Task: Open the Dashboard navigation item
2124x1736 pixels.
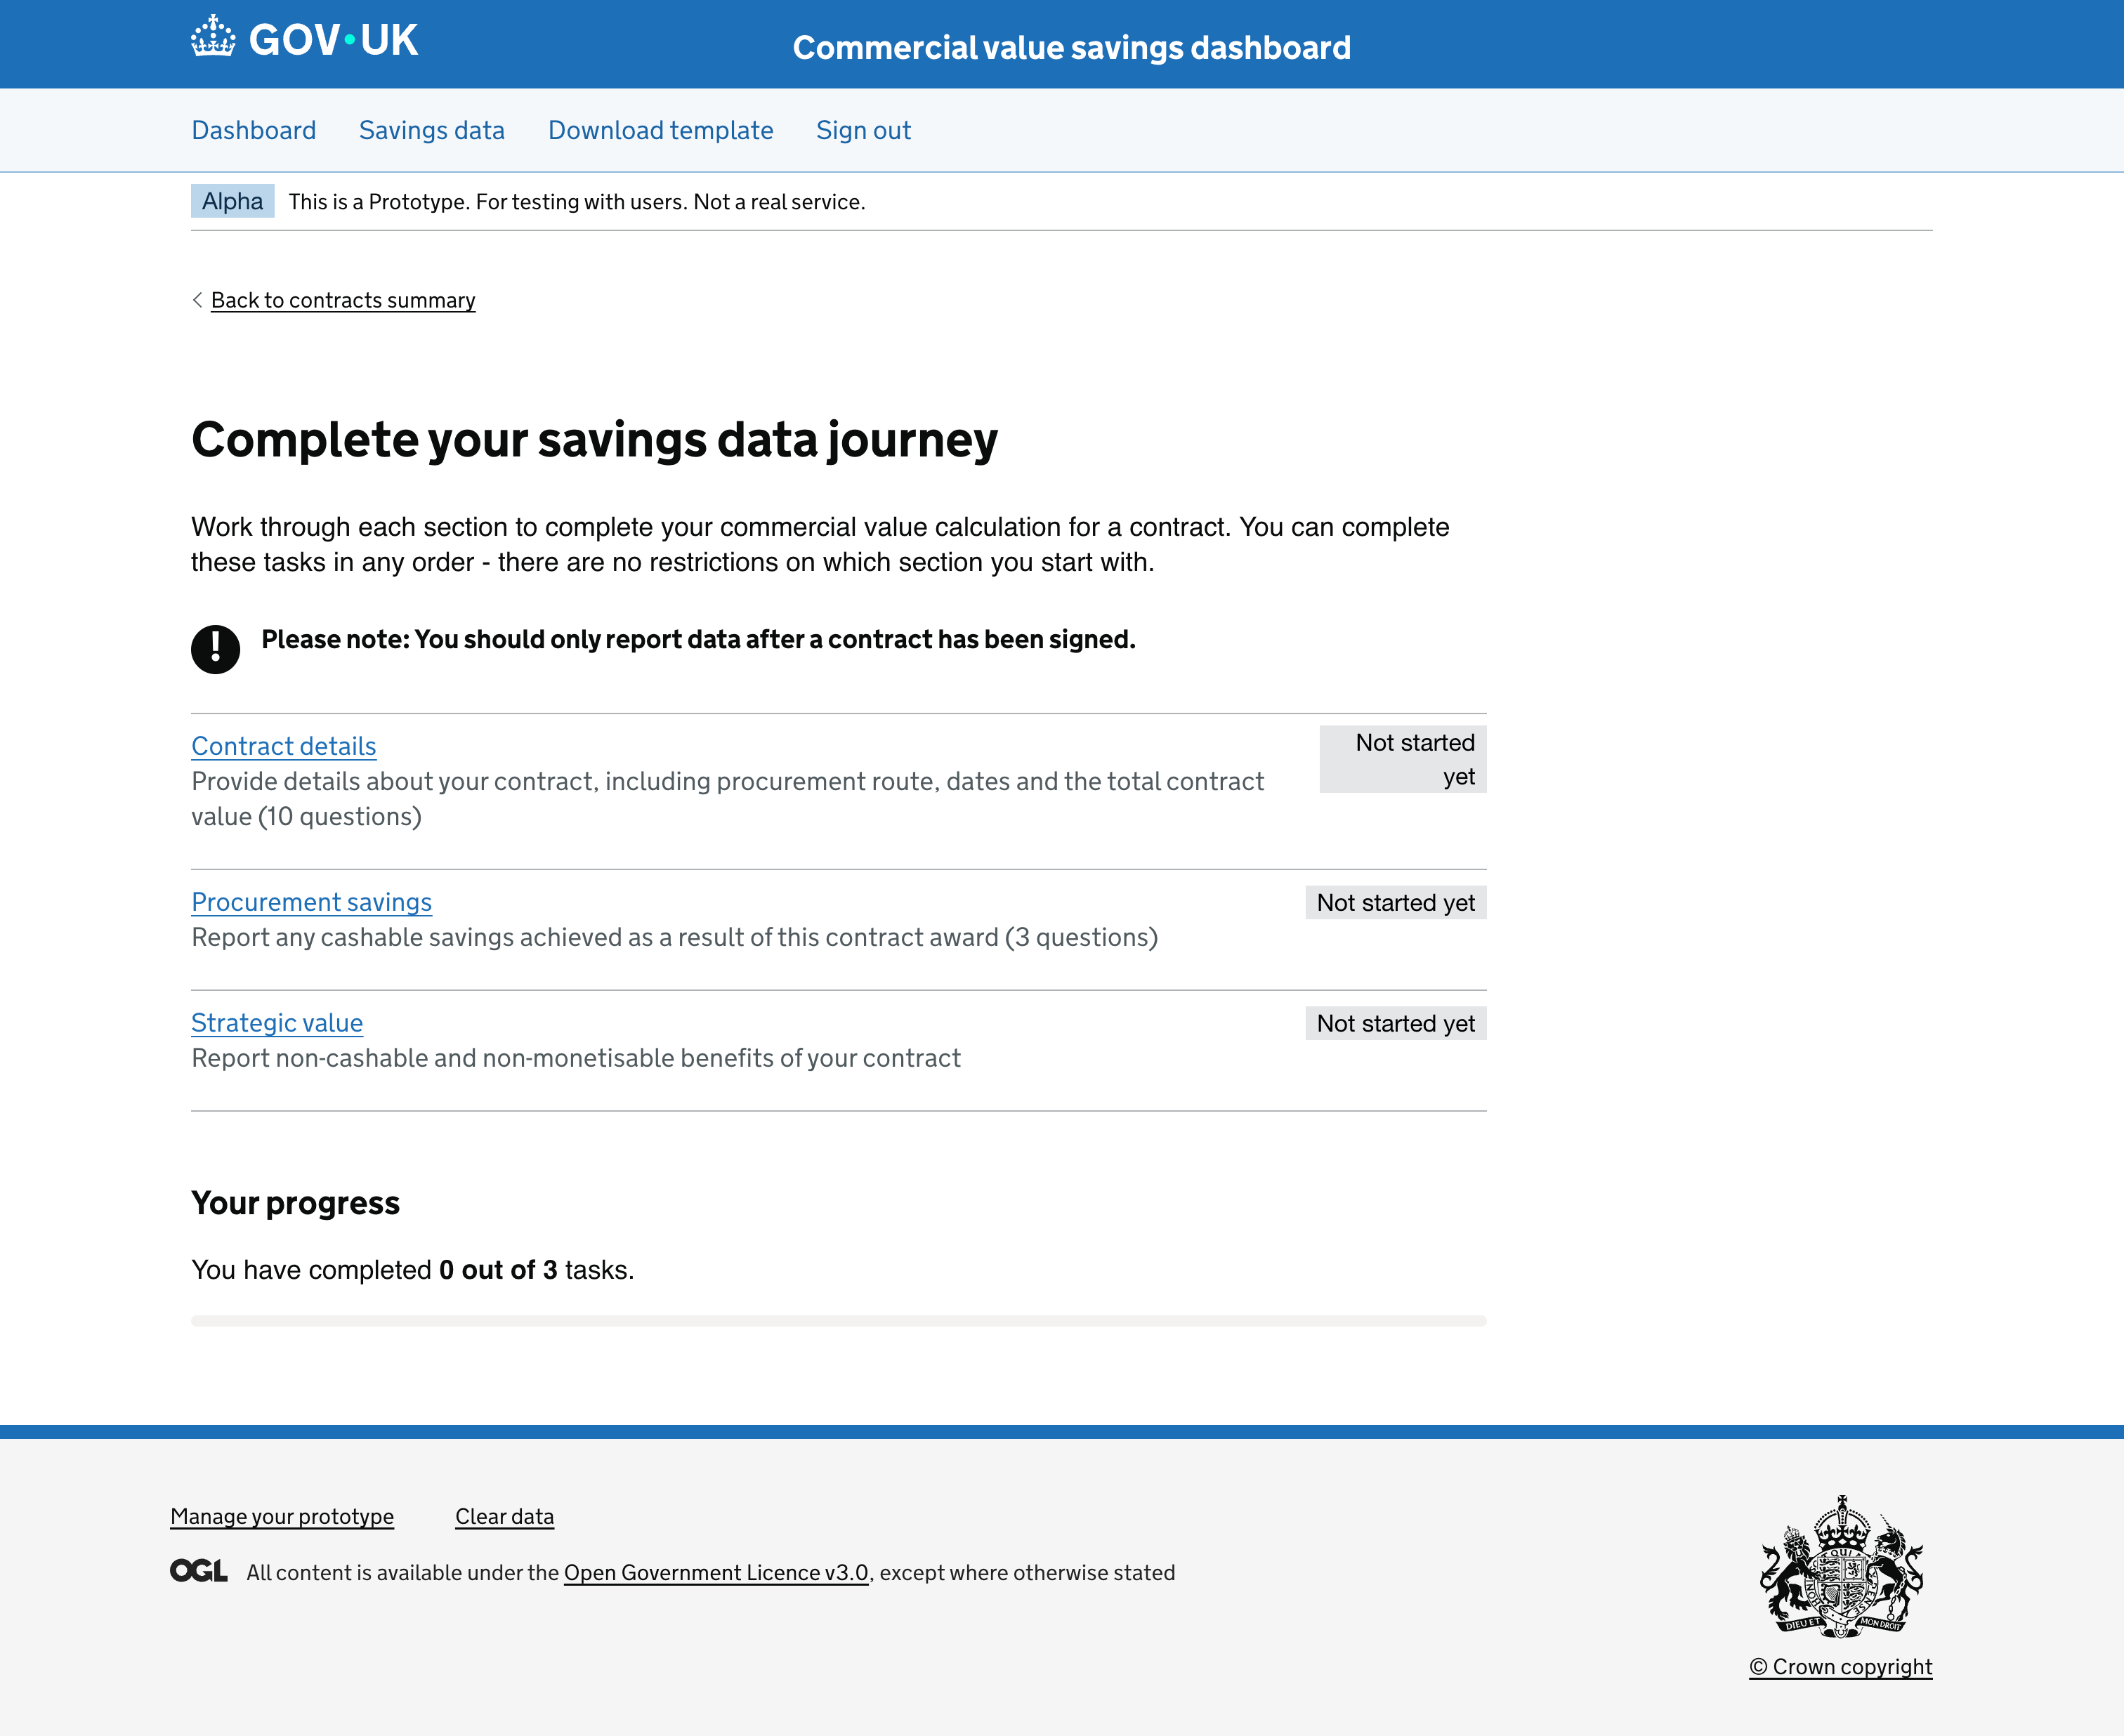Action: [254, 130]
